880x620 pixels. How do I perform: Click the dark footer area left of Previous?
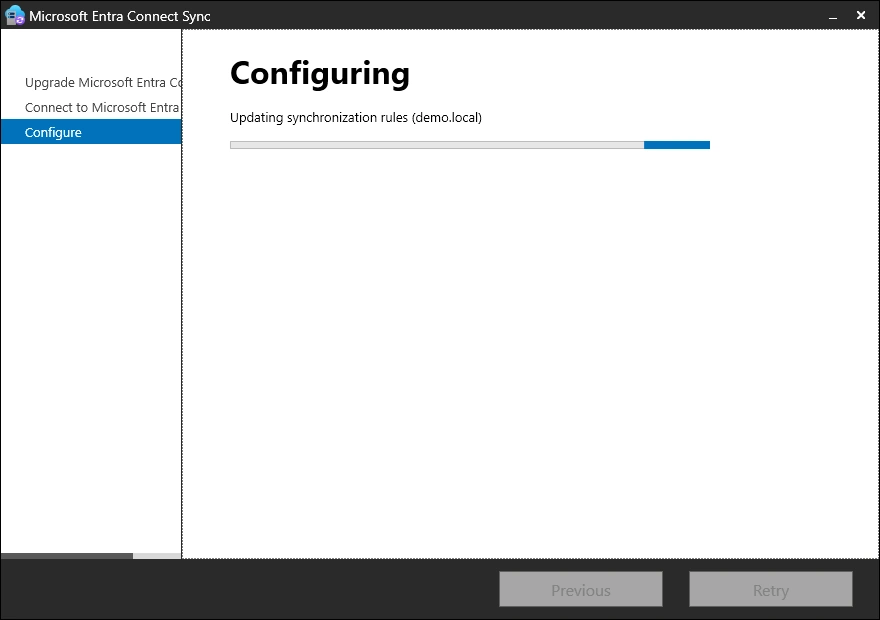pyautogui.click(x=250, y=590)
